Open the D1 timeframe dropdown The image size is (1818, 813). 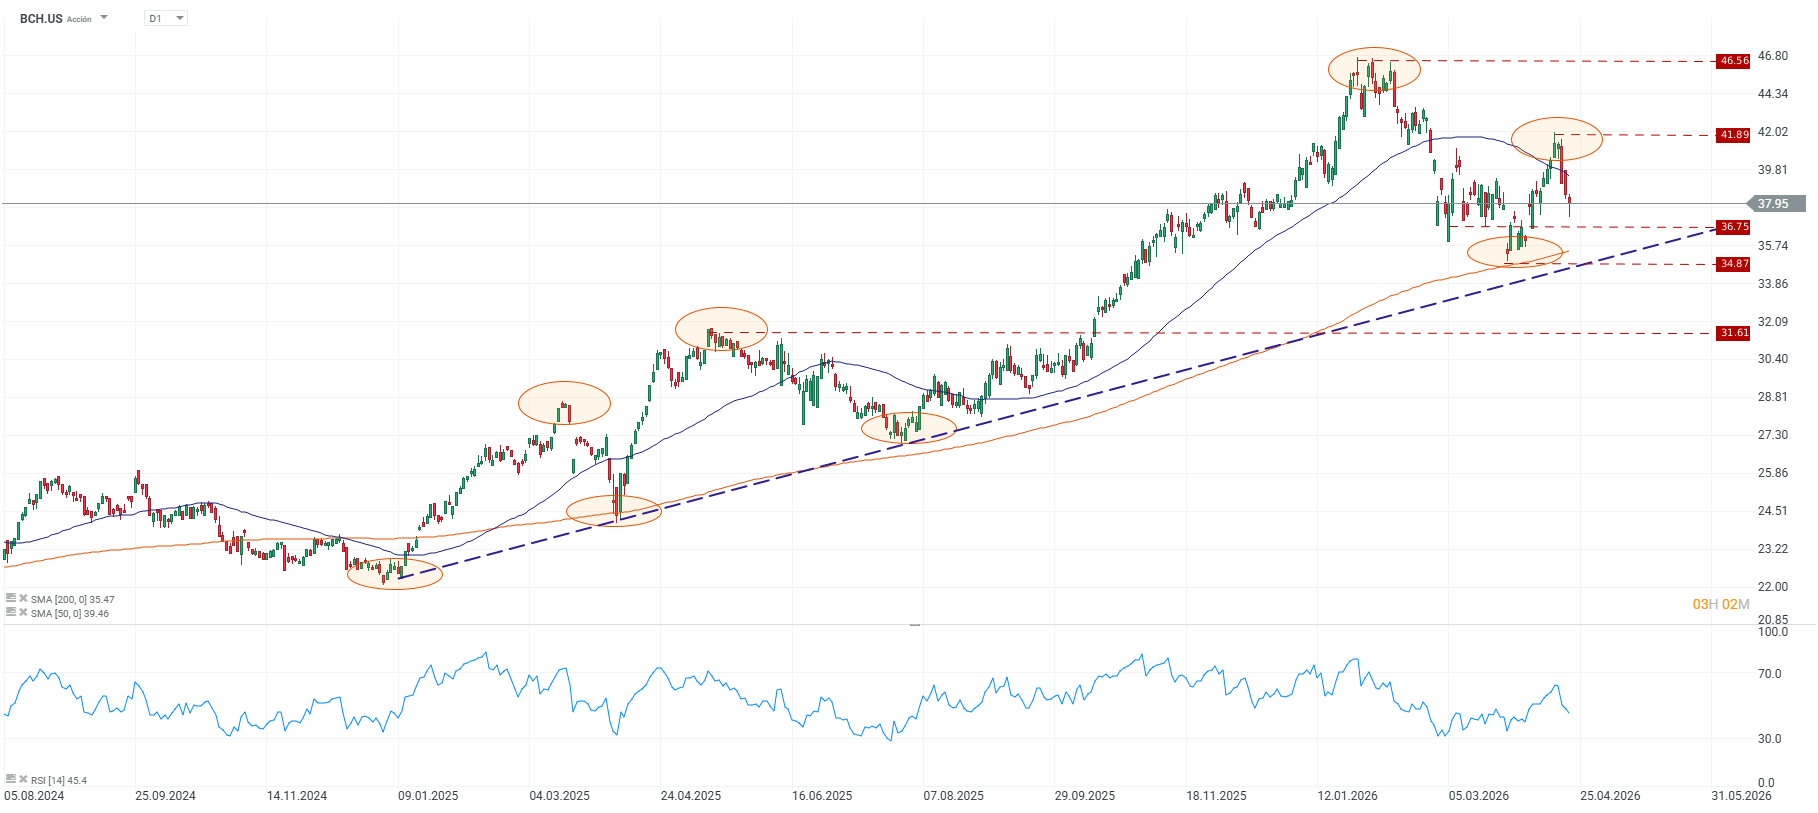[166, 18]
